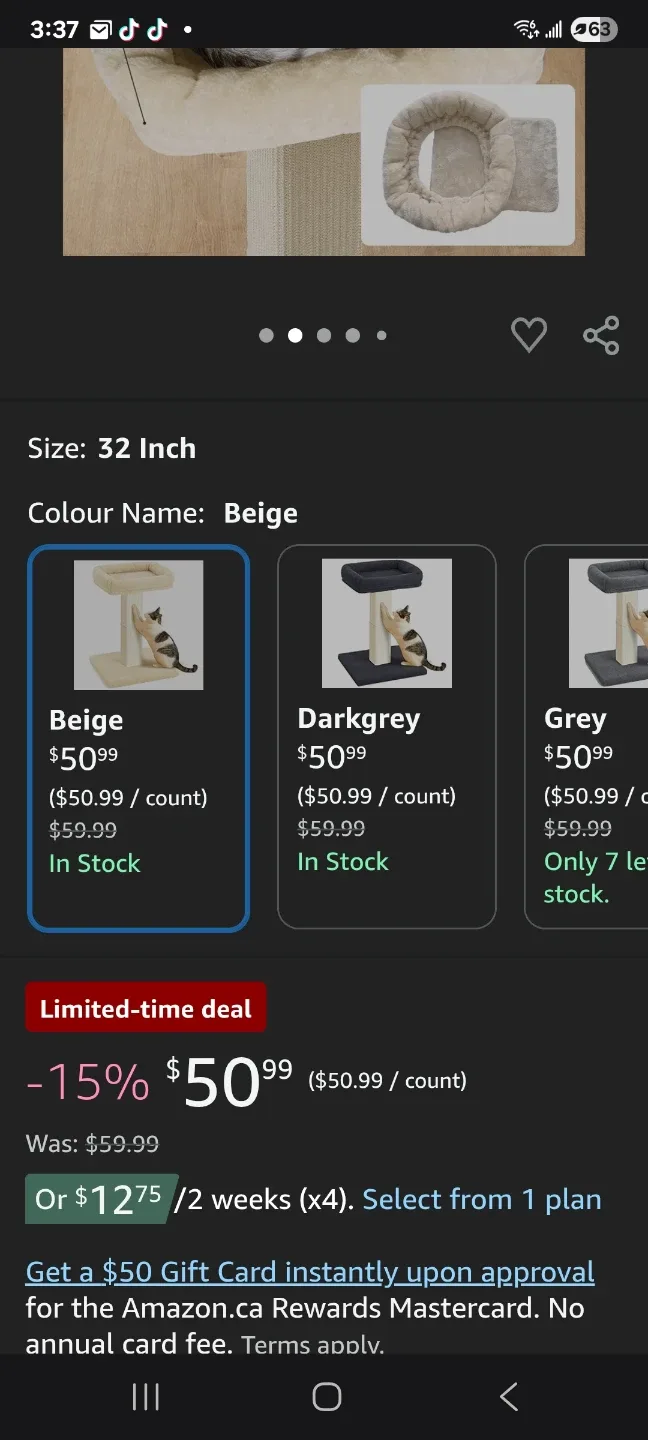Screen dimensions: 648x1440
Task: Open payment plans via Select from 1 plan
Action: point(481,1199)
